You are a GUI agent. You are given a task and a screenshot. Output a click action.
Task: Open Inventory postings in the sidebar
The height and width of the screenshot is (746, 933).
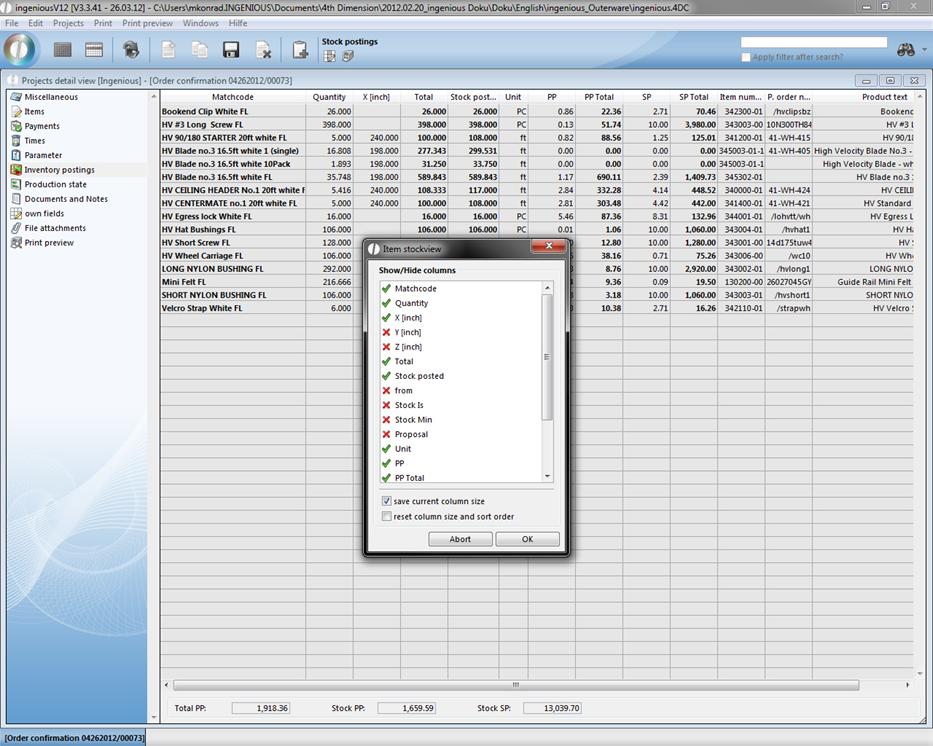point(59,170)
